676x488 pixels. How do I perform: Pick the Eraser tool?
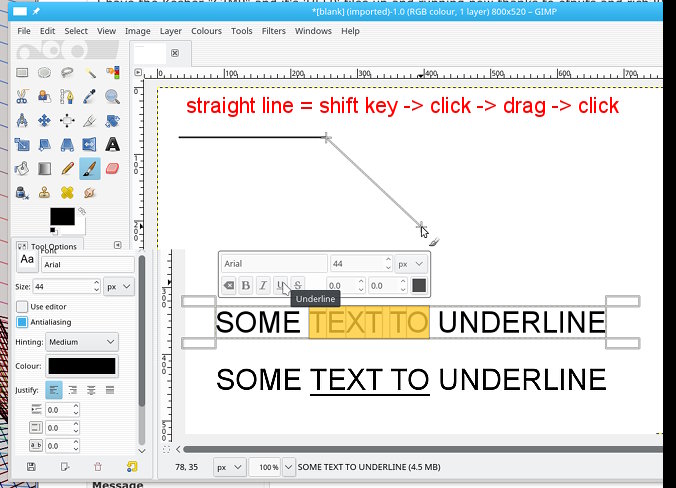tap(112, 169)
